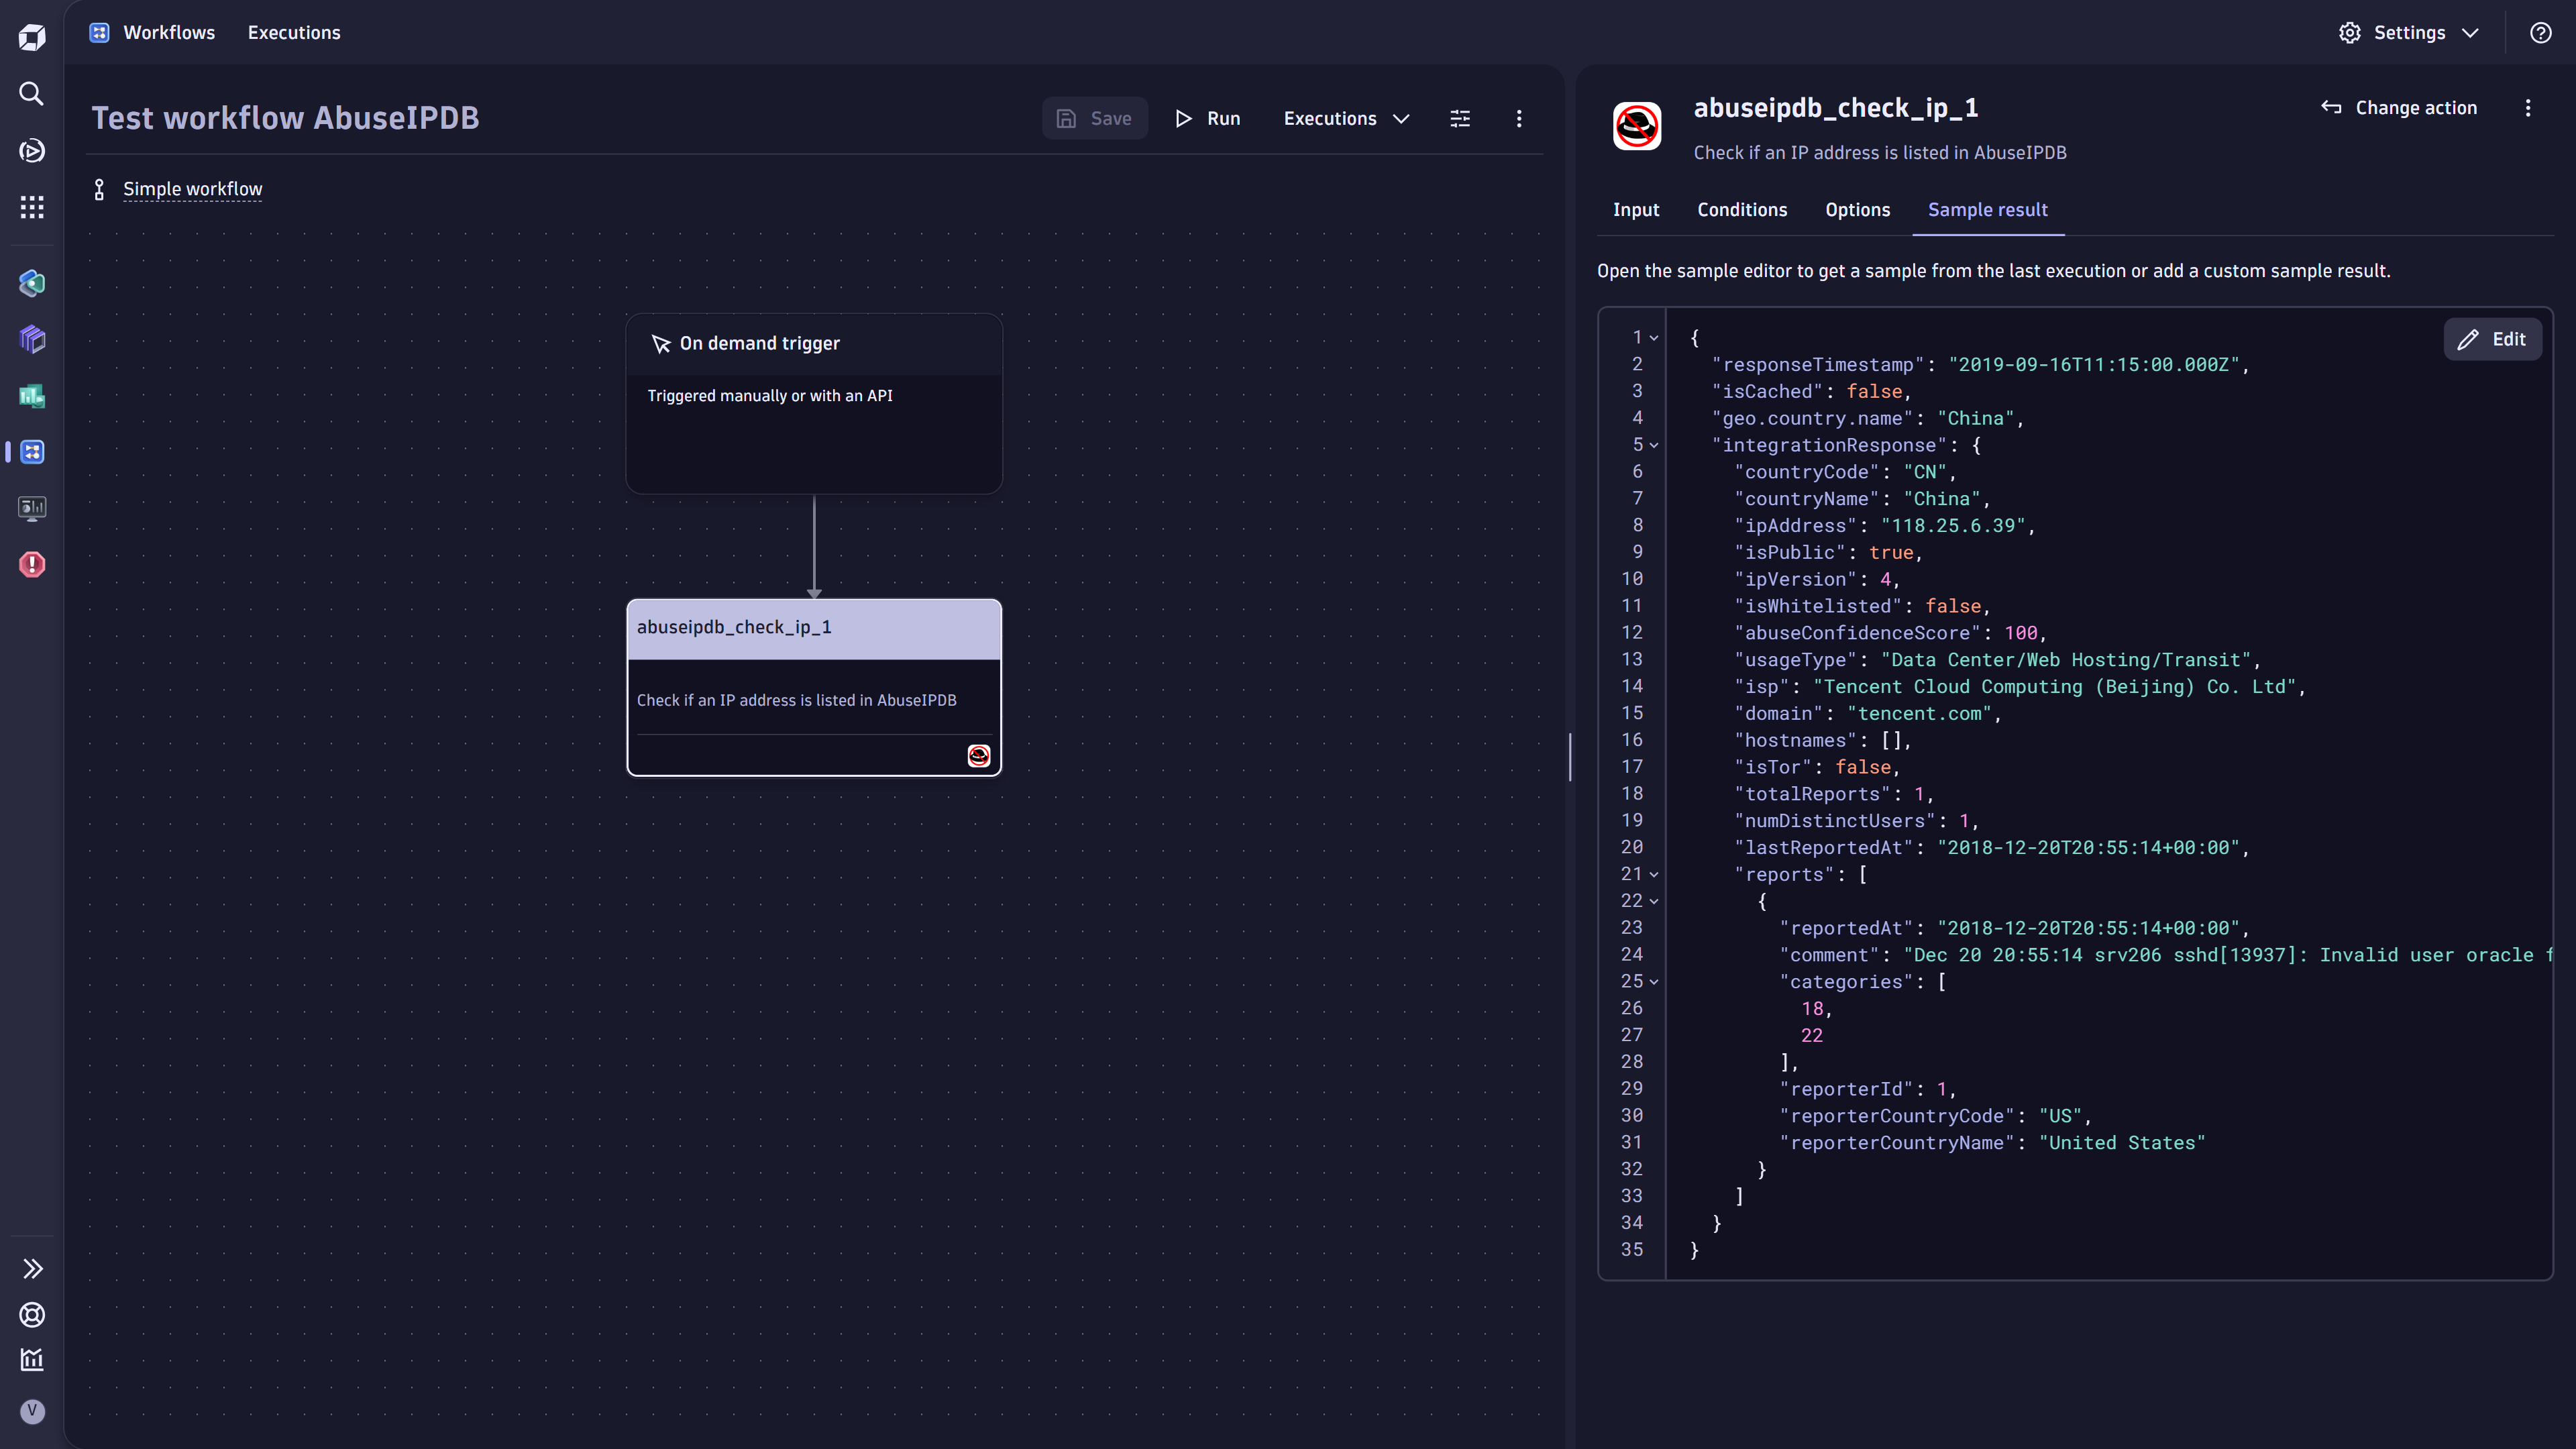
Task: Select the abuseipdb_check_ip_1 workflow node
Action: [814, 688]
